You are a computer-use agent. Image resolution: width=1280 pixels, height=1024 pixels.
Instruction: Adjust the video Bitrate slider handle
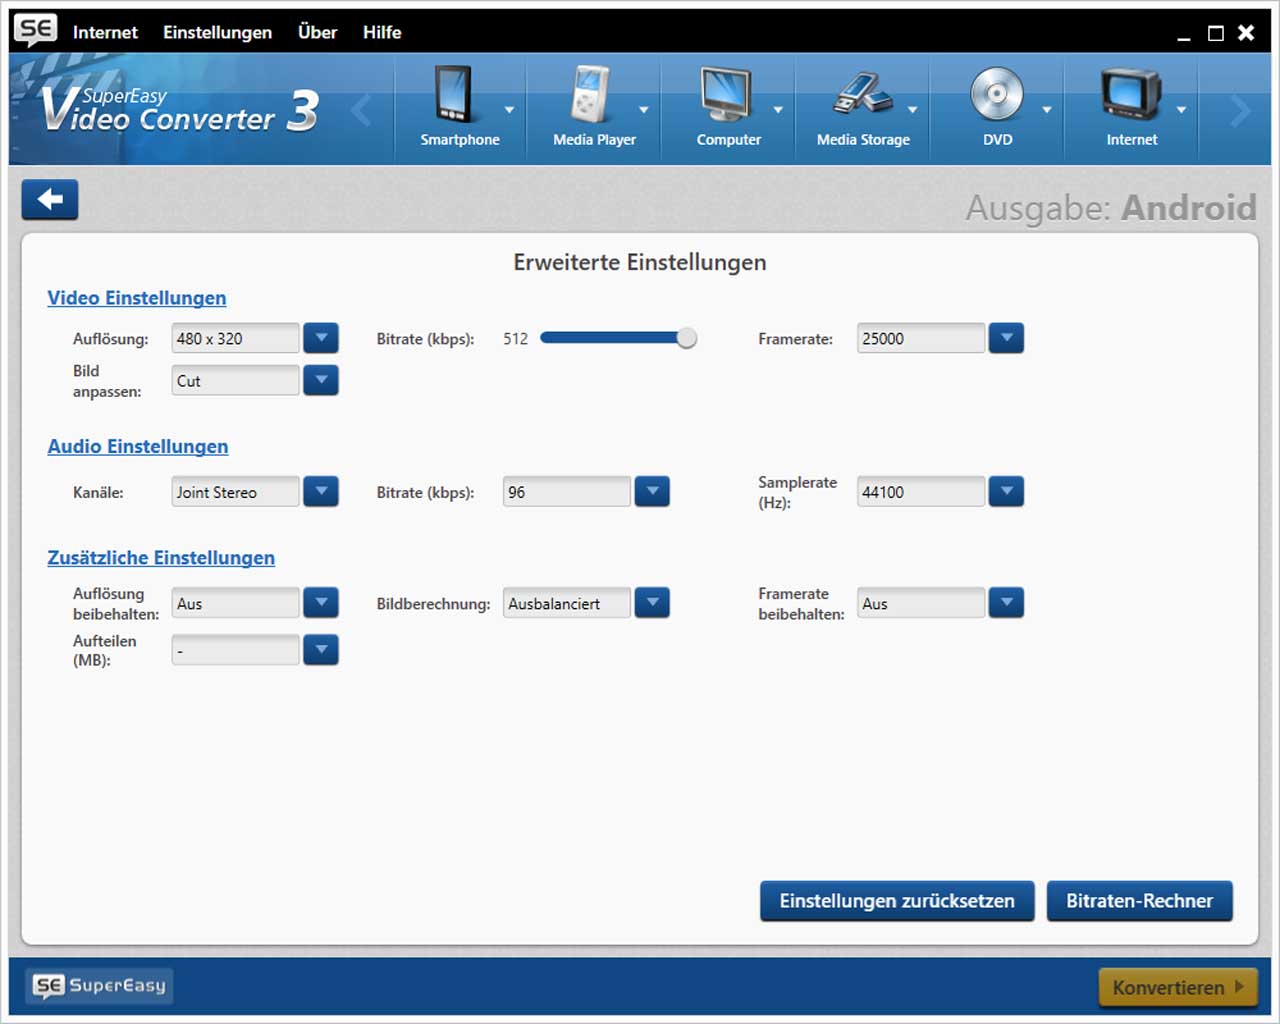click(x=686, y=339)
